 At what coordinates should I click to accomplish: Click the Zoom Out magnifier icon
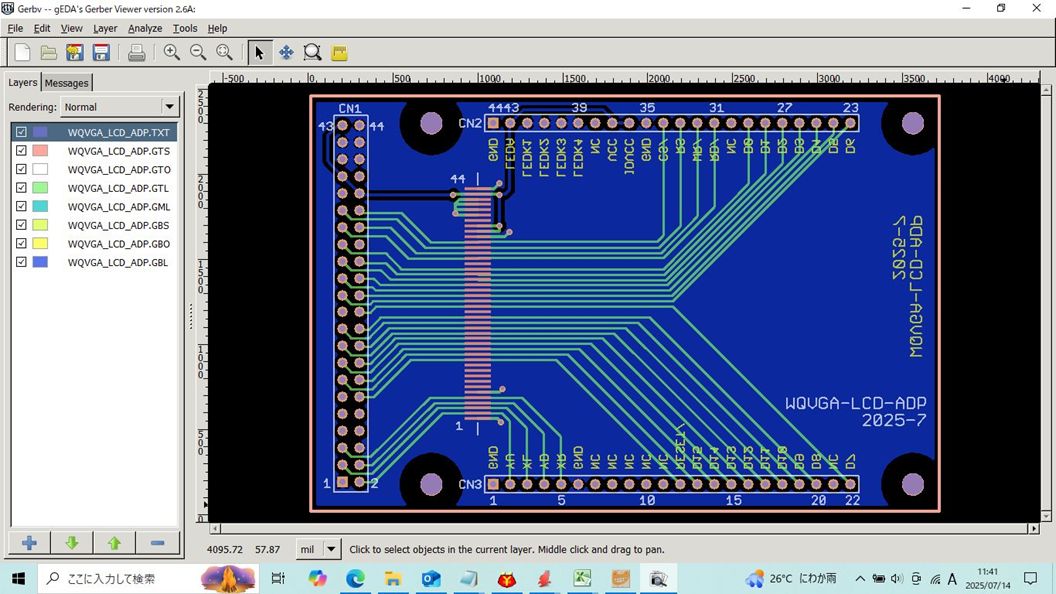[198, 53]
